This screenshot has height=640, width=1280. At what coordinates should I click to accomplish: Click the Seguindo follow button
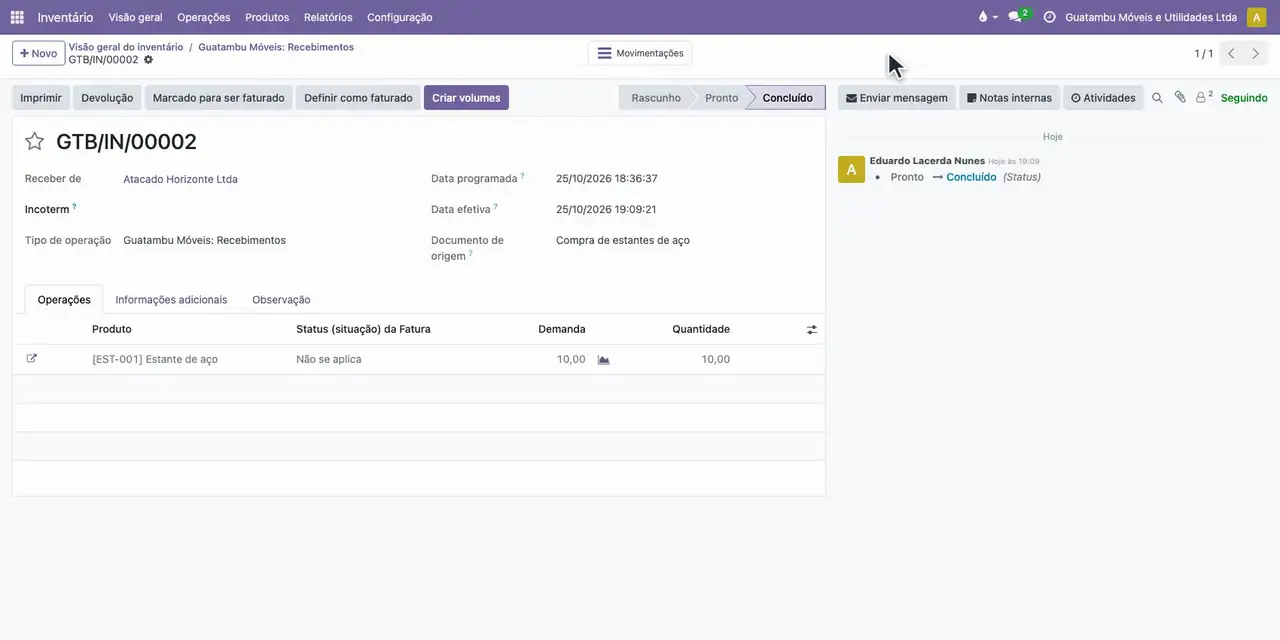click(1244, 98)
